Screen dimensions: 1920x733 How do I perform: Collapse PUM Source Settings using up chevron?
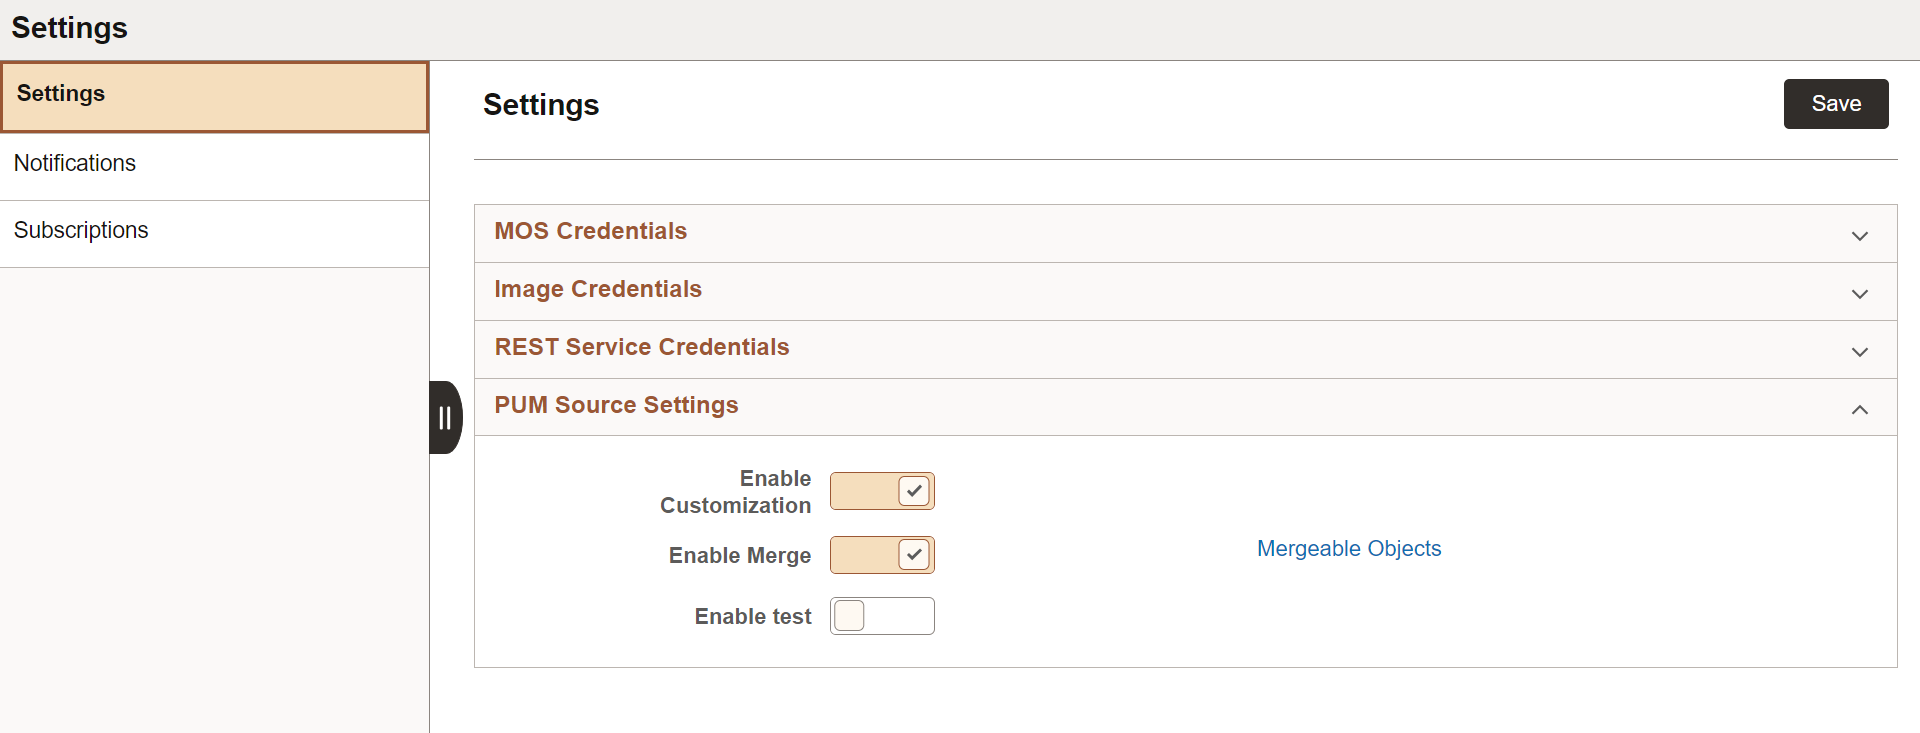[x=1859, y=410]
